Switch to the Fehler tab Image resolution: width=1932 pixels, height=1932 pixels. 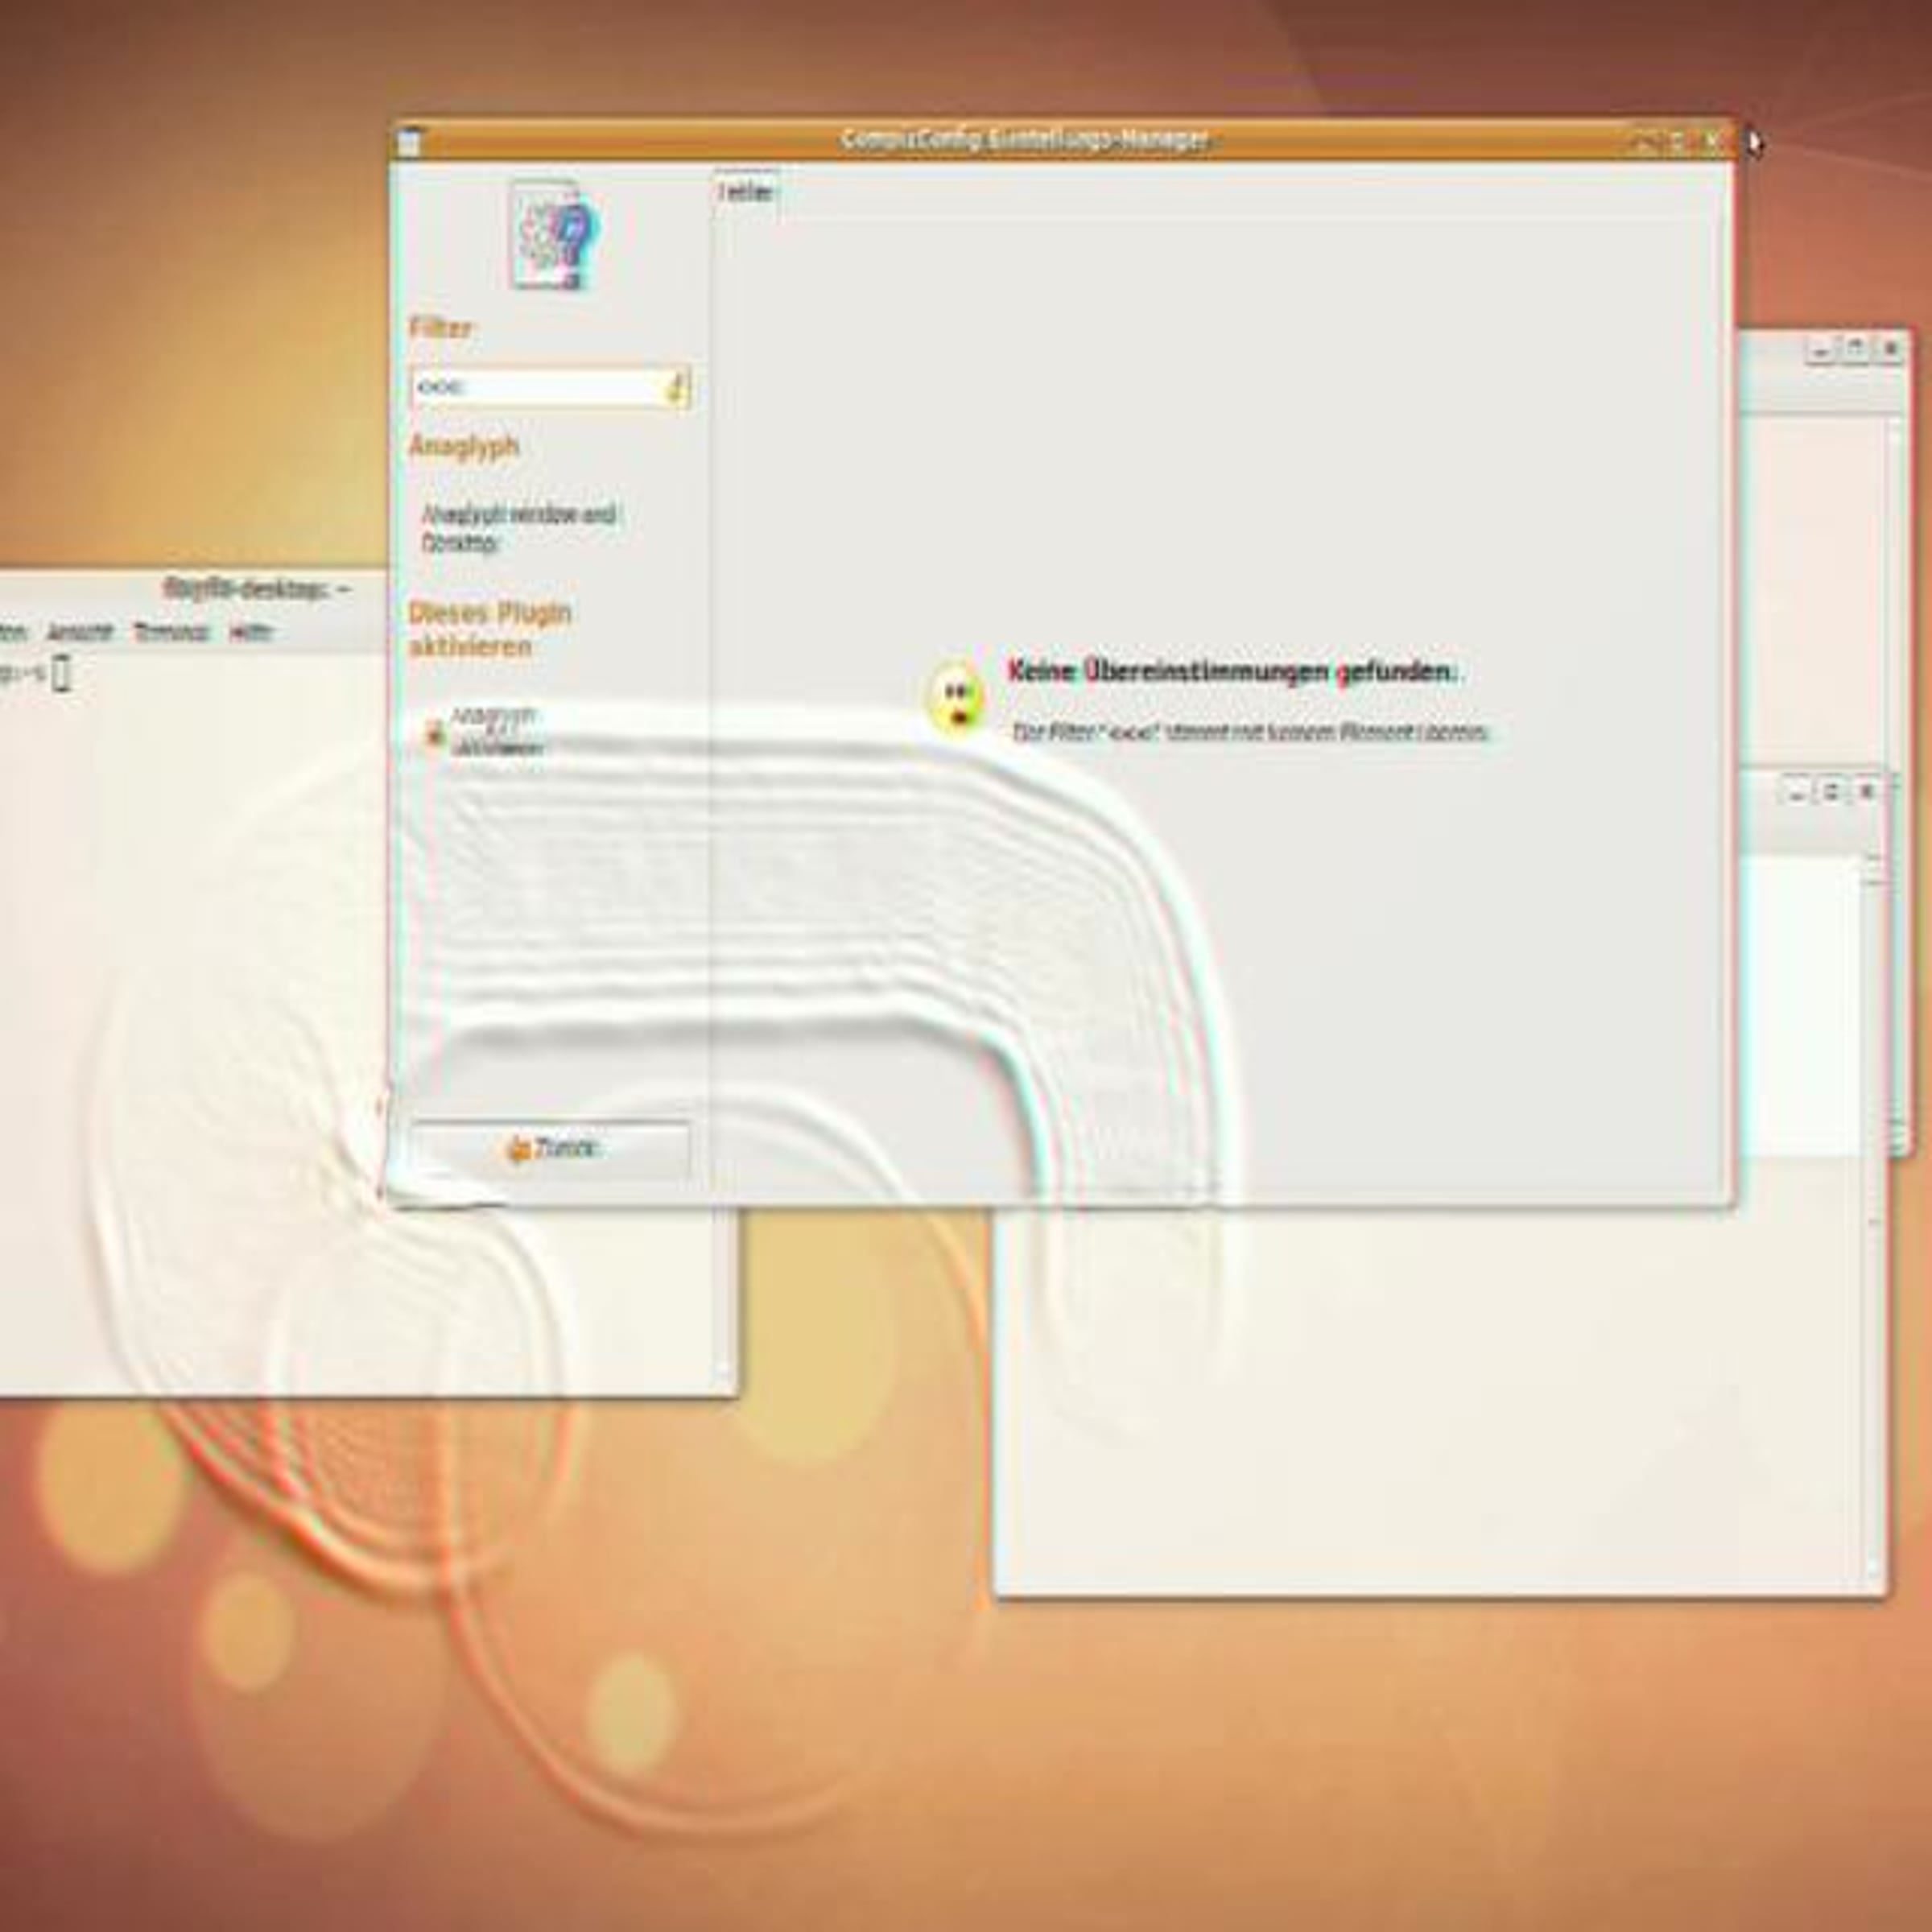coord(746,192)
